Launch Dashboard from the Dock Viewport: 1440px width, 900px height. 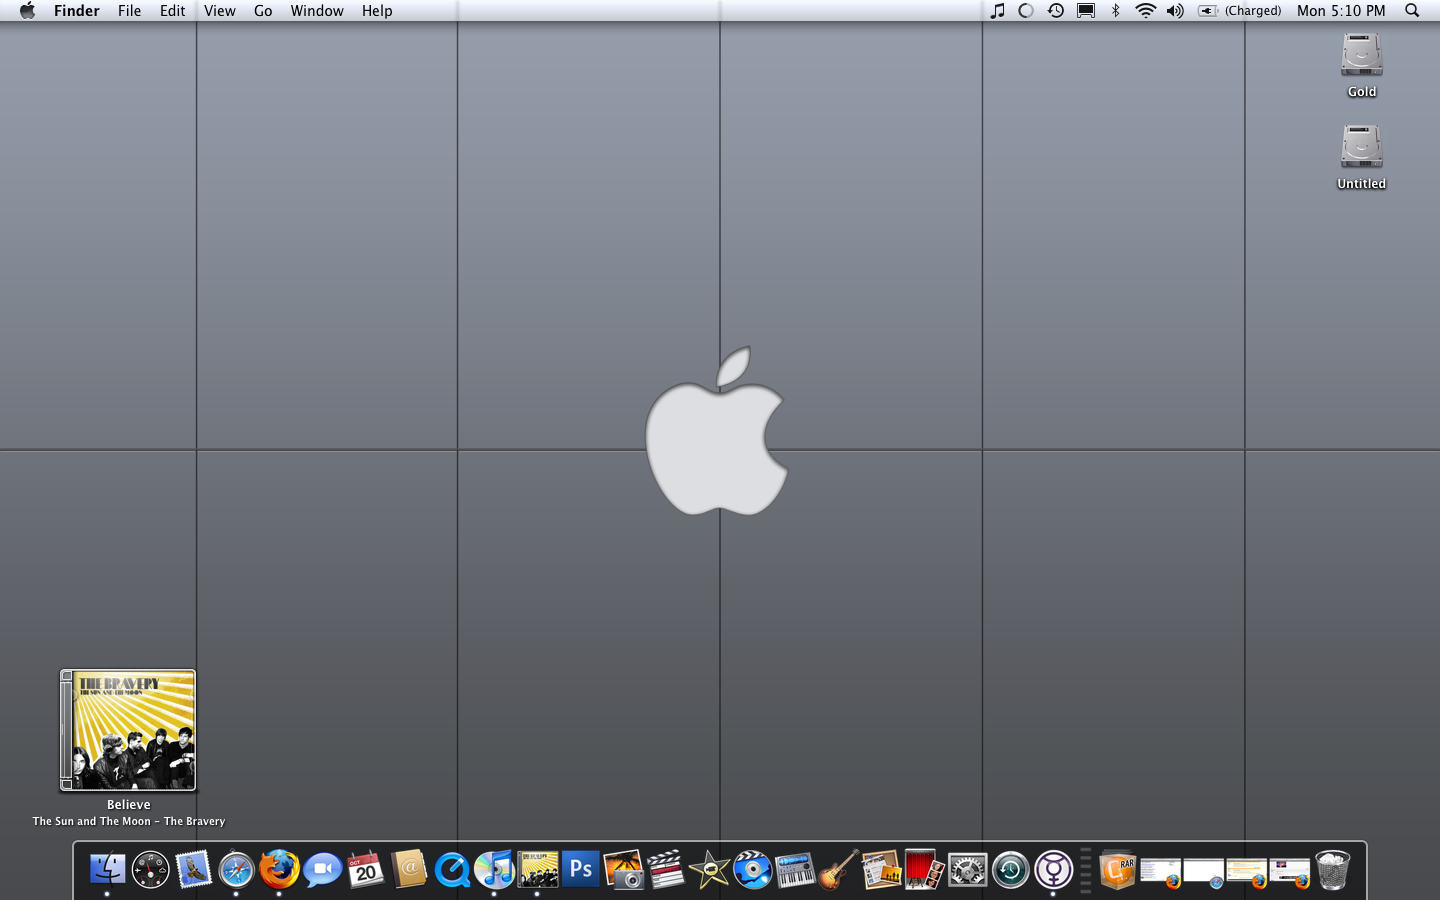coord(150,869)
